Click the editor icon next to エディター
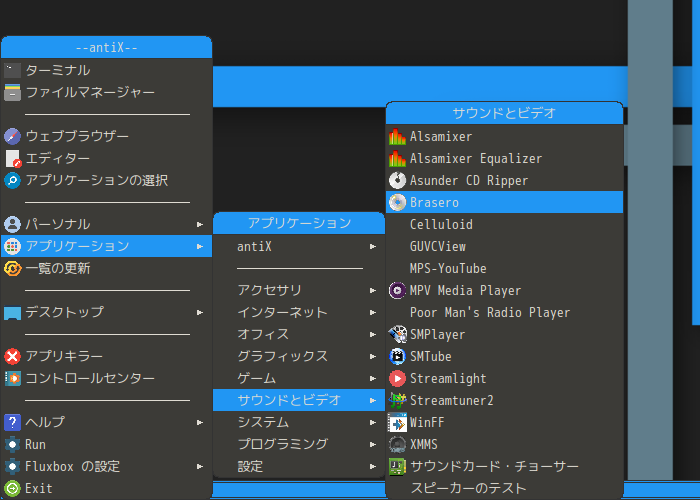Screen dimensions: 700x500 pos(12,158)
